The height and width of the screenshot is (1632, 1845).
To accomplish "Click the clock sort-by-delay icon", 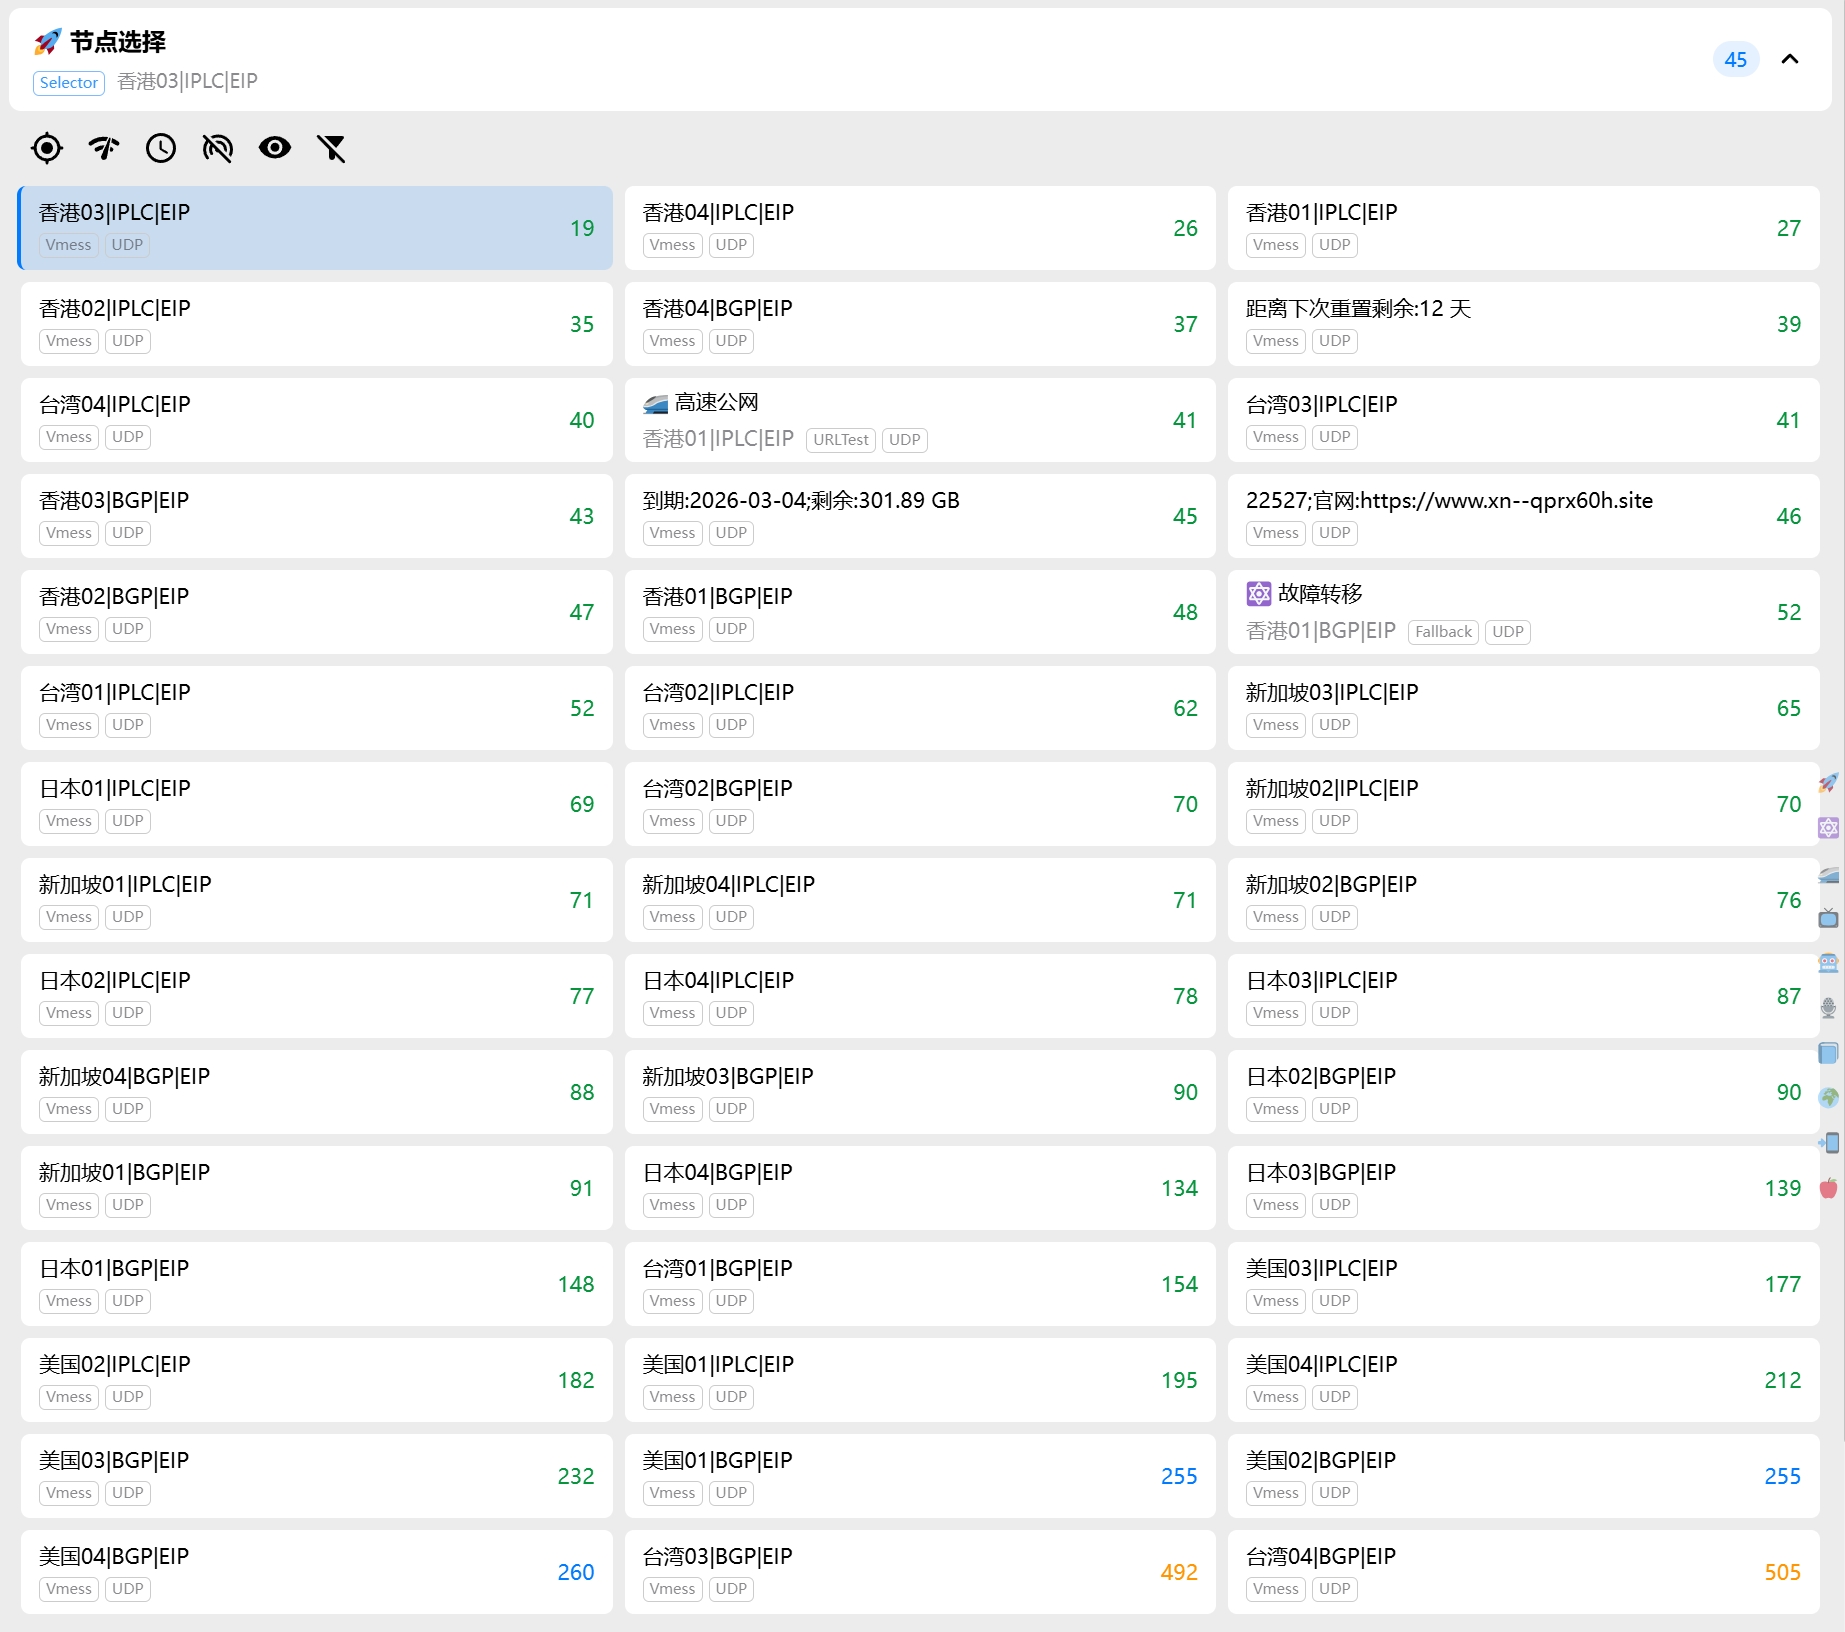I will tap(161, 148).
